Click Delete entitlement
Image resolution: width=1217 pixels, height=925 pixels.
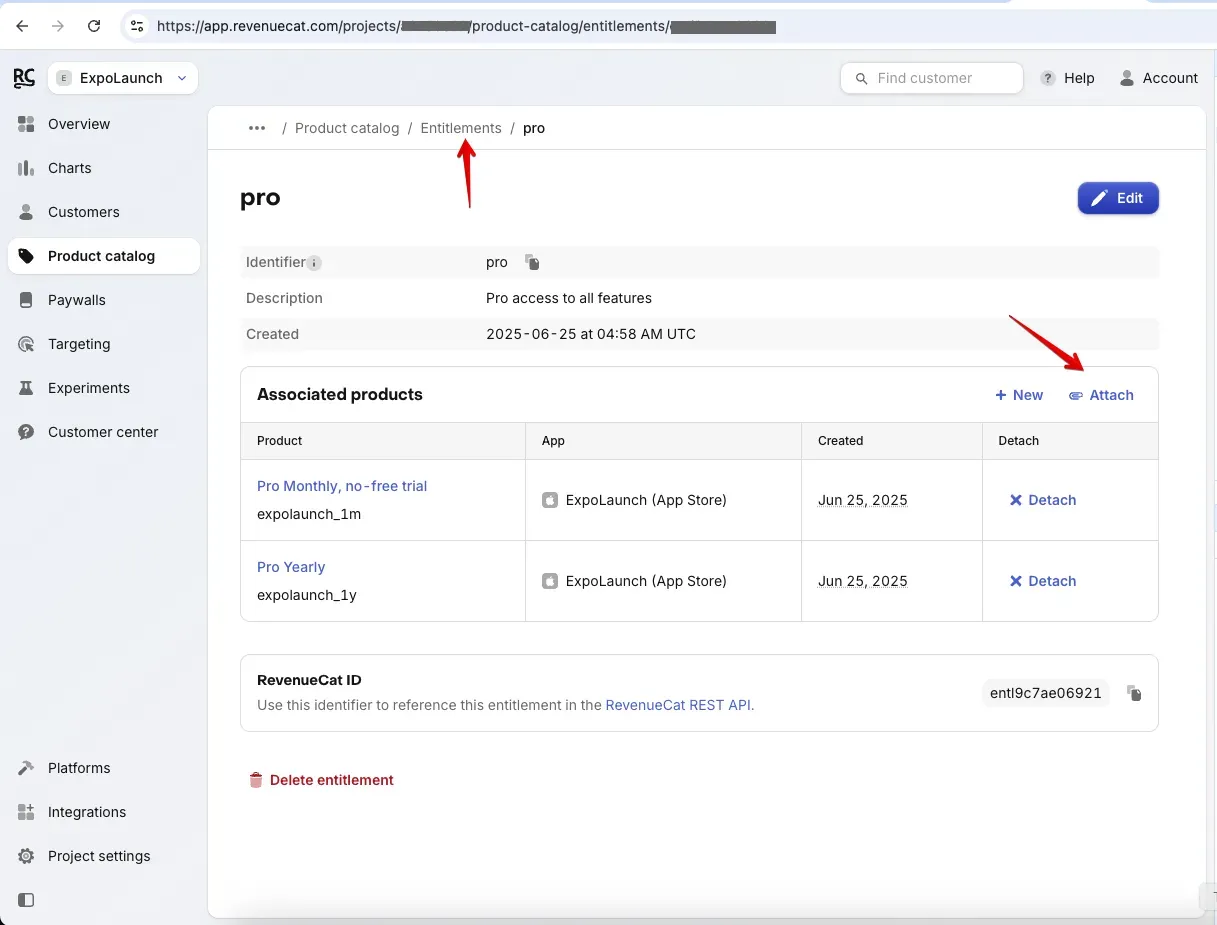(x=321, y=780)
